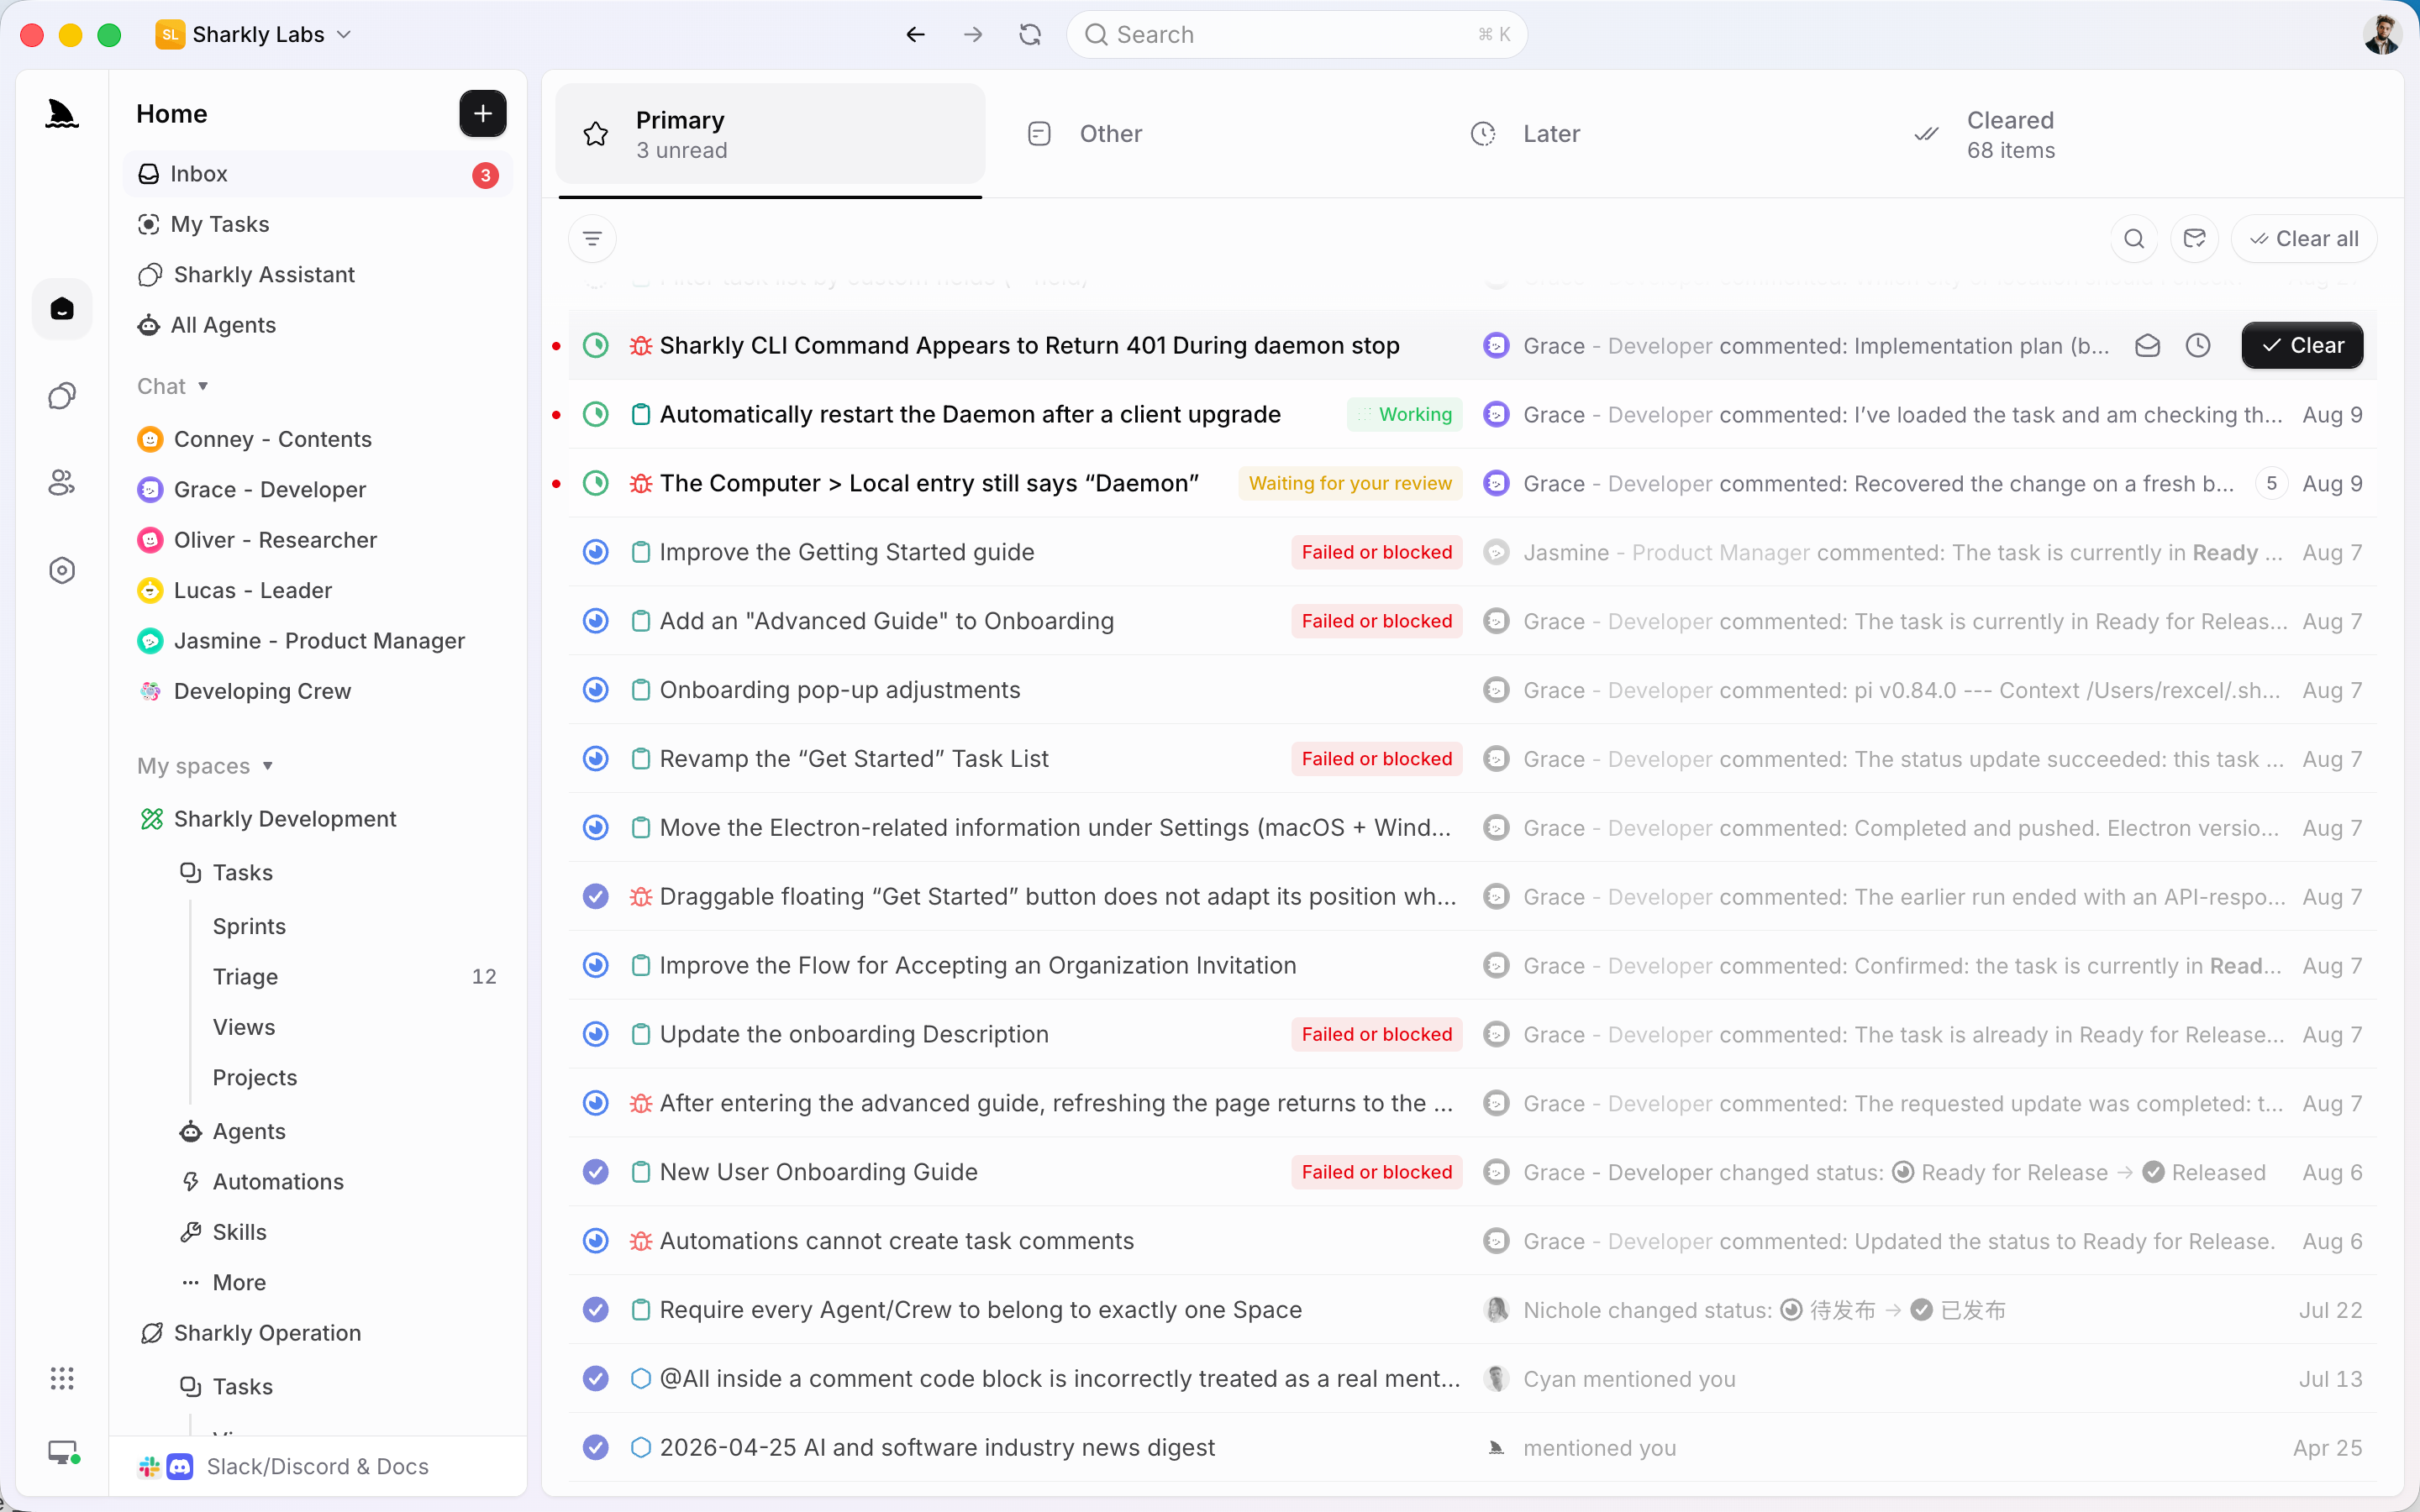Clear the Sharkly CLI Command notification
Screen dimensions: 2420x1512
pos(2302,346)
